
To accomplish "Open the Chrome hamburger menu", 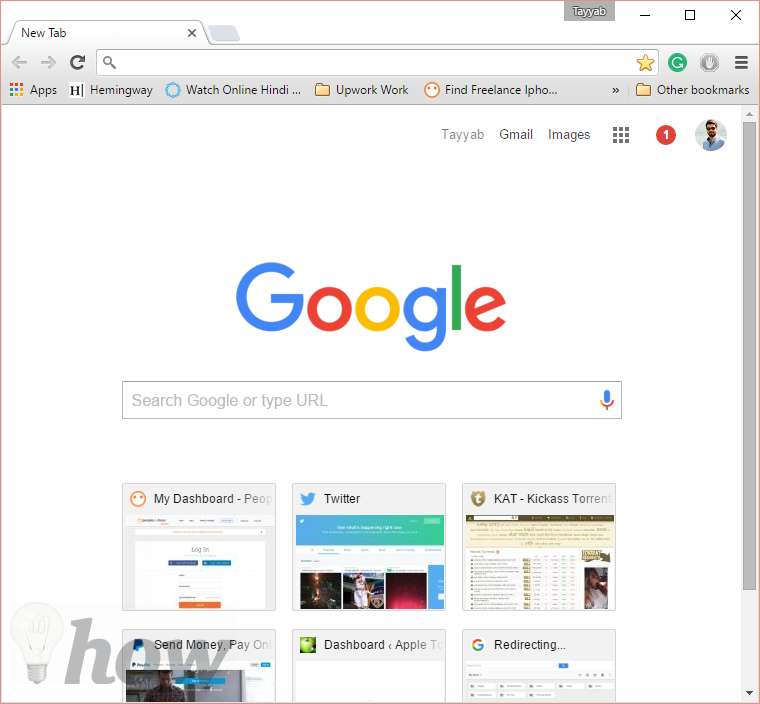I will (741, 63).
